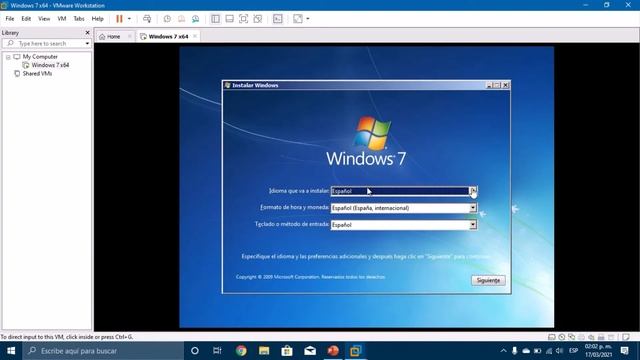This screenshot has height=360, width=640.
Task: Open the VM menu
Action: (x=62, y=19)
